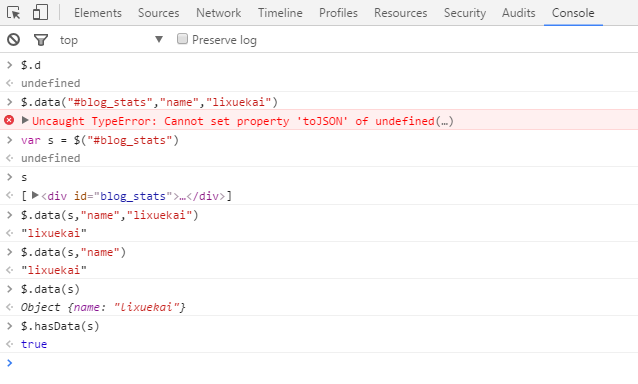Click the $.data(s) command line
638x384 pixels.
pyautogui.click(x=50, y=289)
